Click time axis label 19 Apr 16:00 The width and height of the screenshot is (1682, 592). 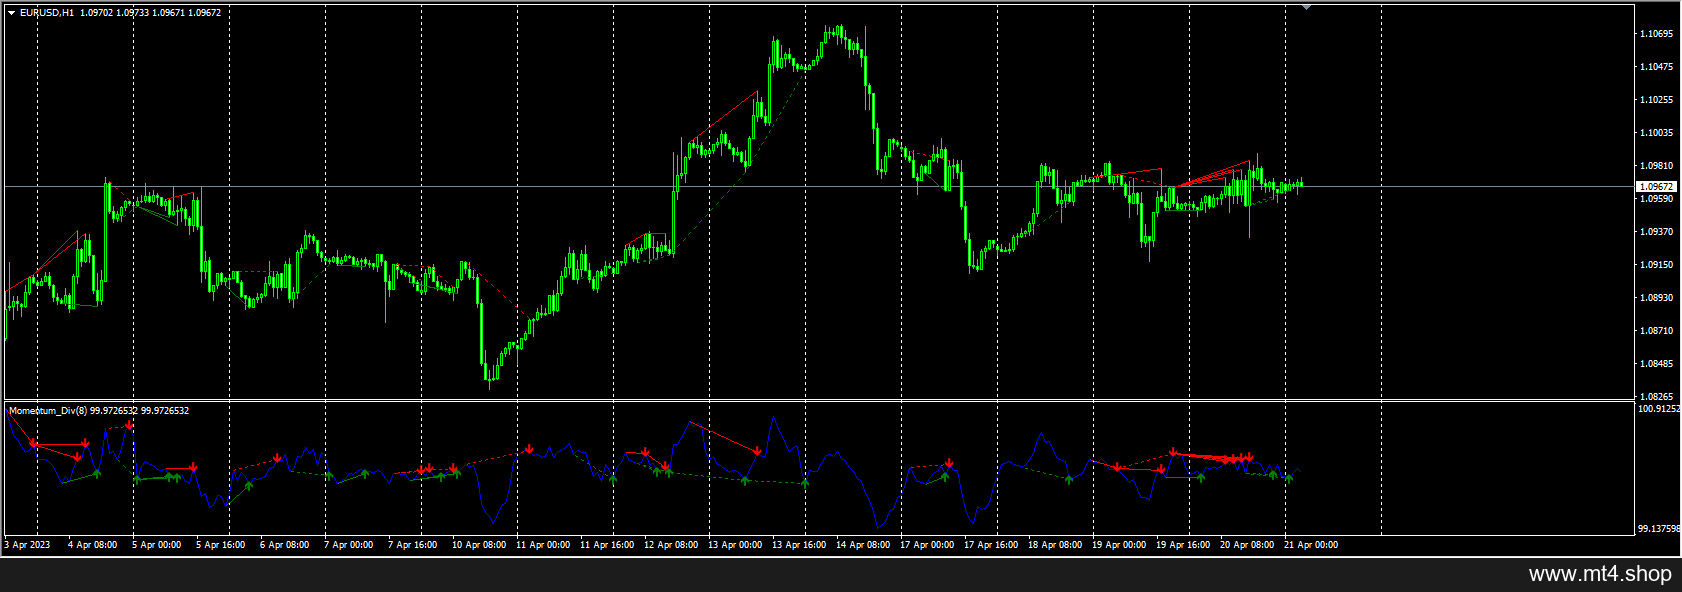click(x=1183, y=545)
